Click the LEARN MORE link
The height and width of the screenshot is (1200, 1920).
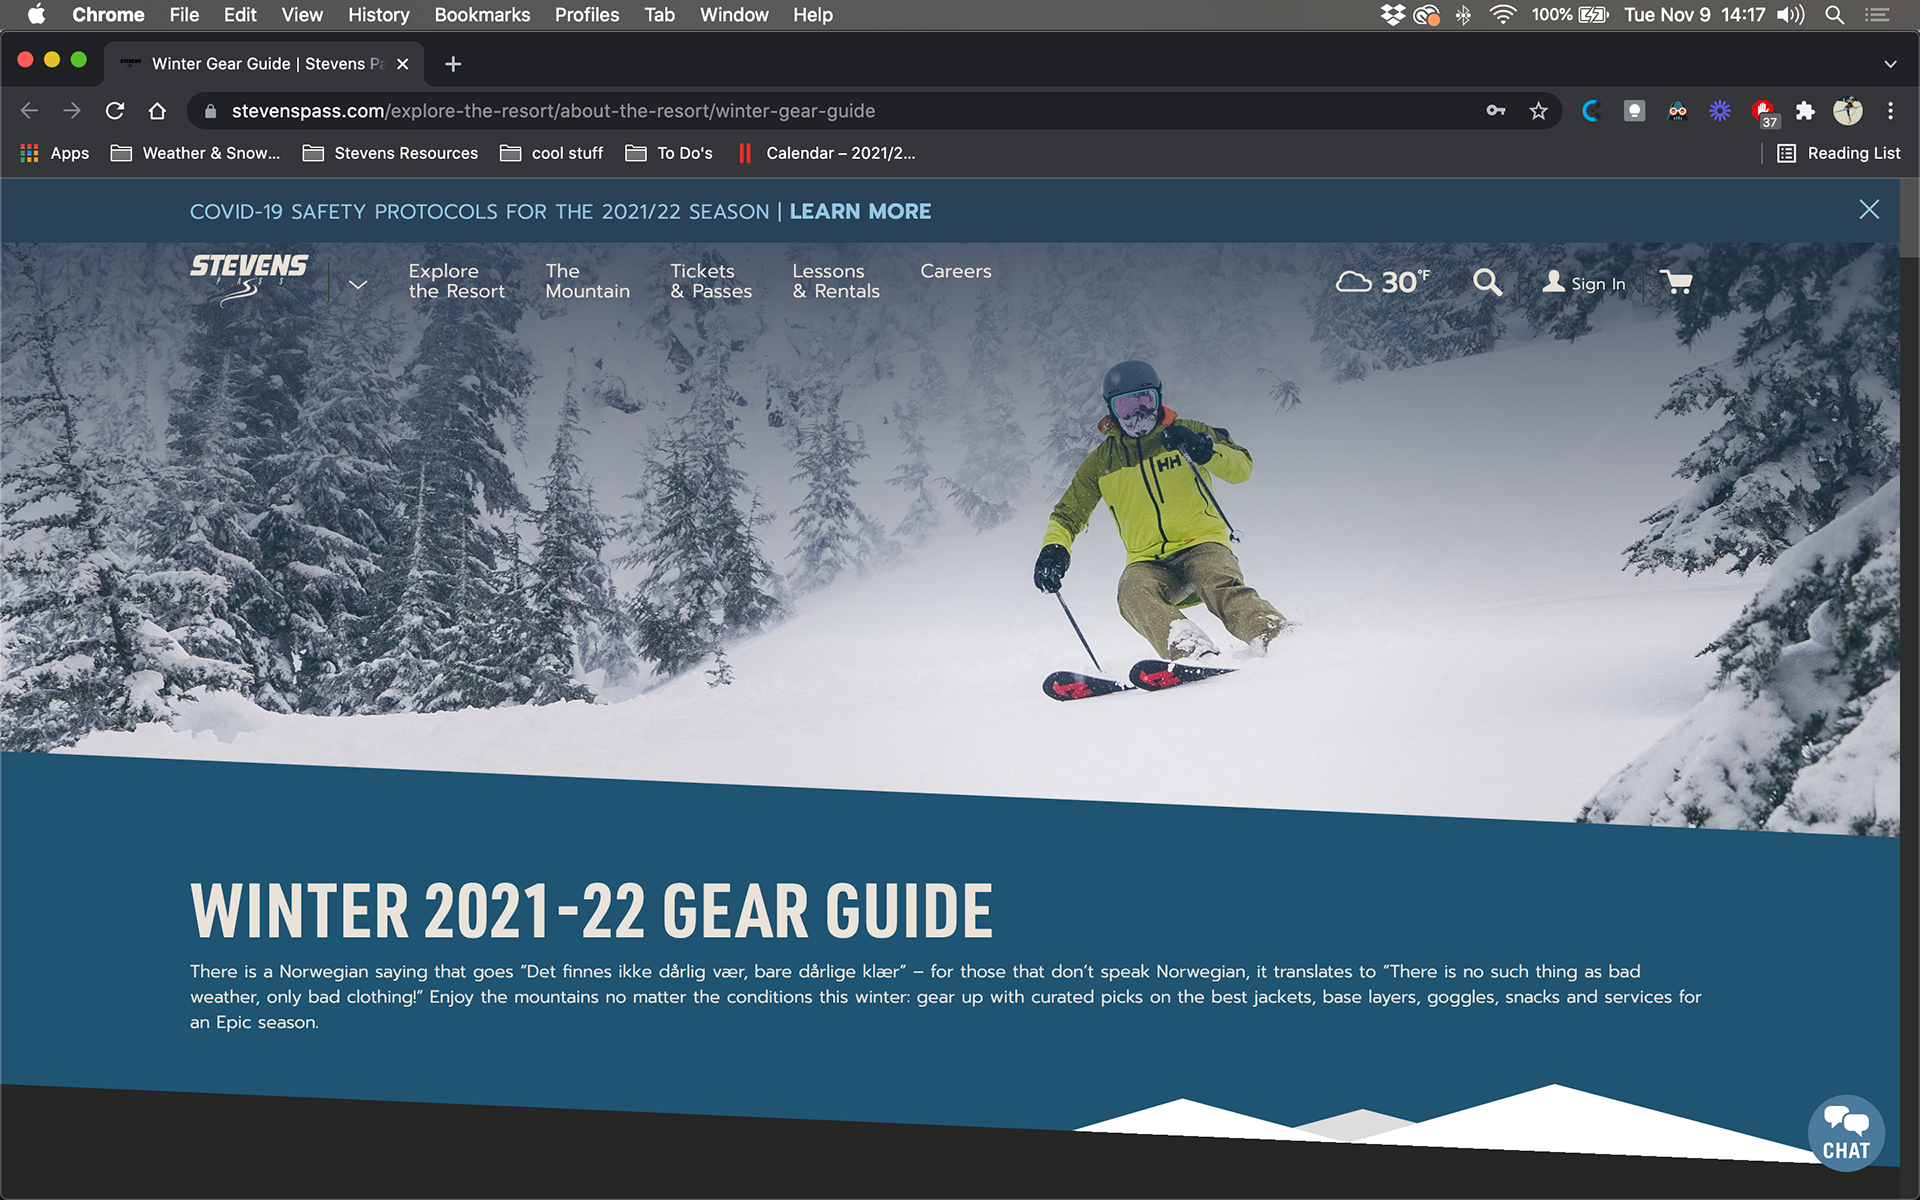(860, 211)
